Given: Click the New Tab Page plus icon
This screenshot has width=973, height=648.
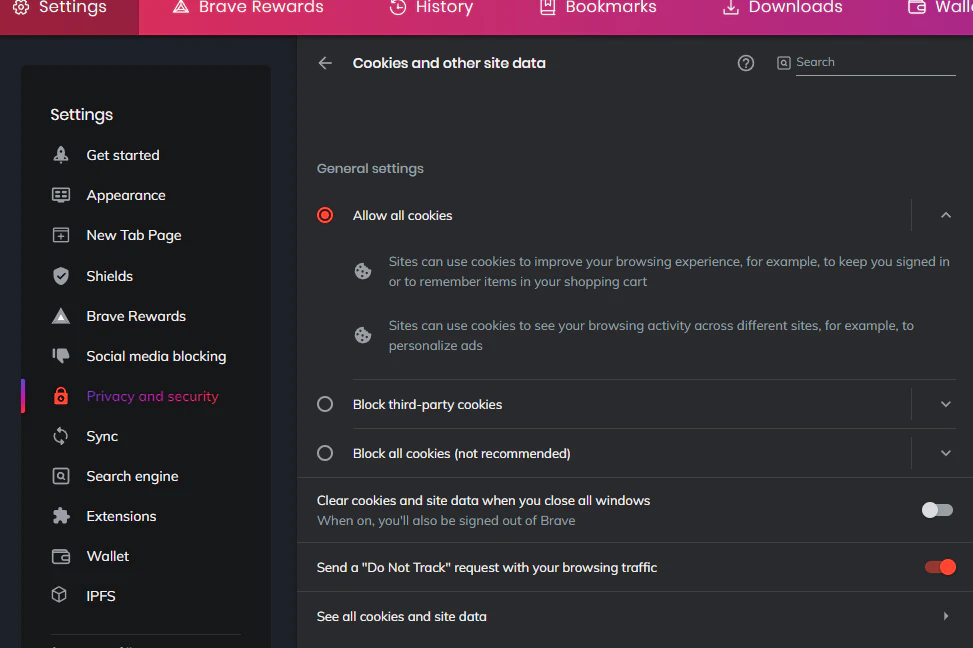Looking at the screenshot, I should (x=61, y=235).
